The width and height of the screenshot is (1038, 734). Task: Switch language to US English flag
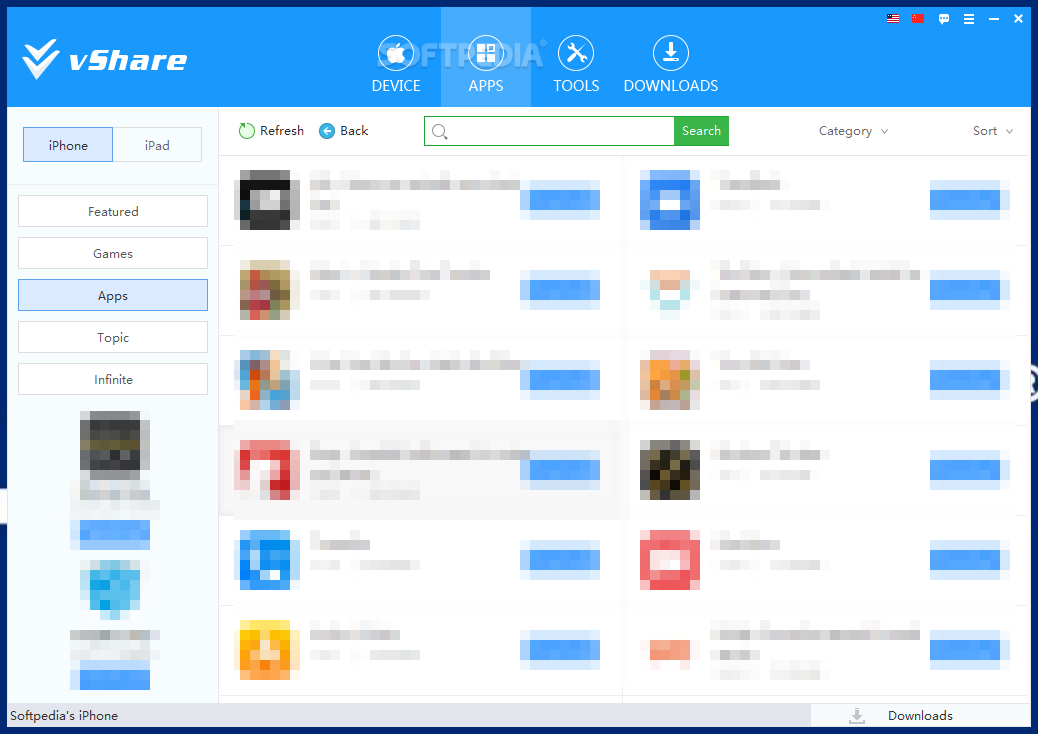(893, 19)
